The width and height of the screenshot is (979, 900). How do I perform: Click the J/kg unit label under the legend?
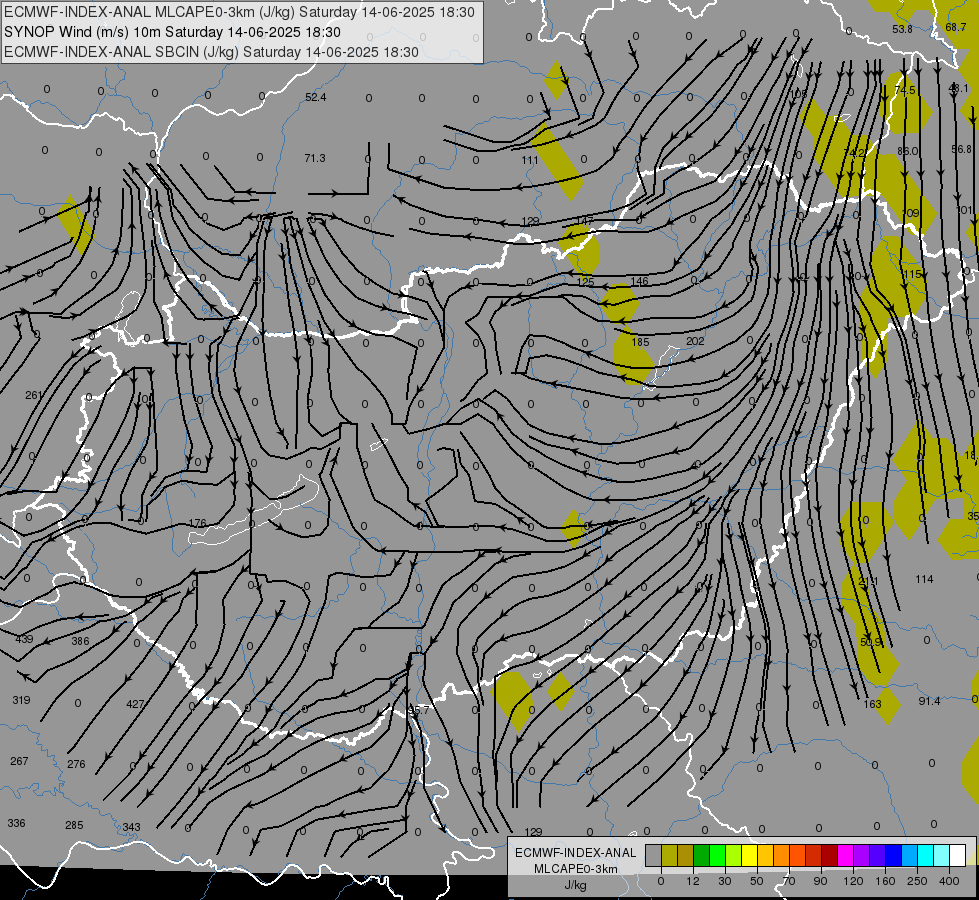[x=575, y=885]
